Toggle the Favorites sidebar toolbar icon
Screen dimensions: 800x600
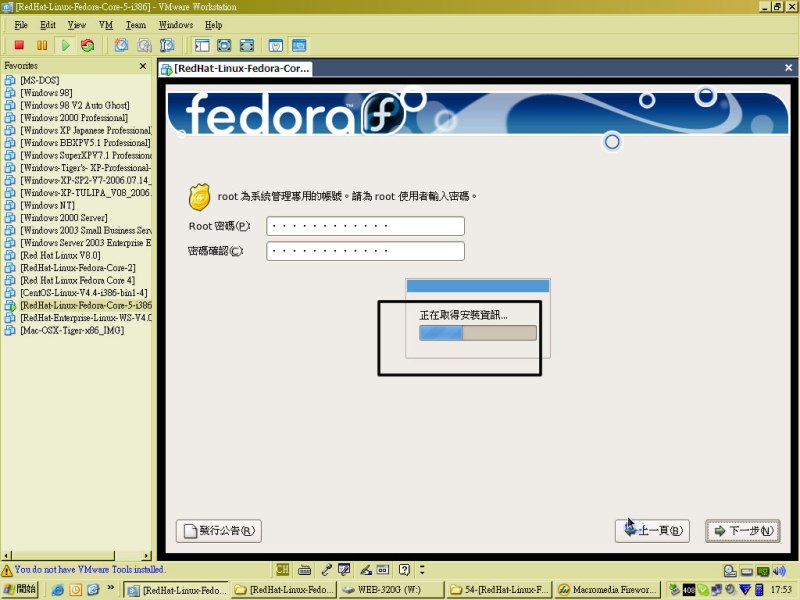(x=202, y=45)
